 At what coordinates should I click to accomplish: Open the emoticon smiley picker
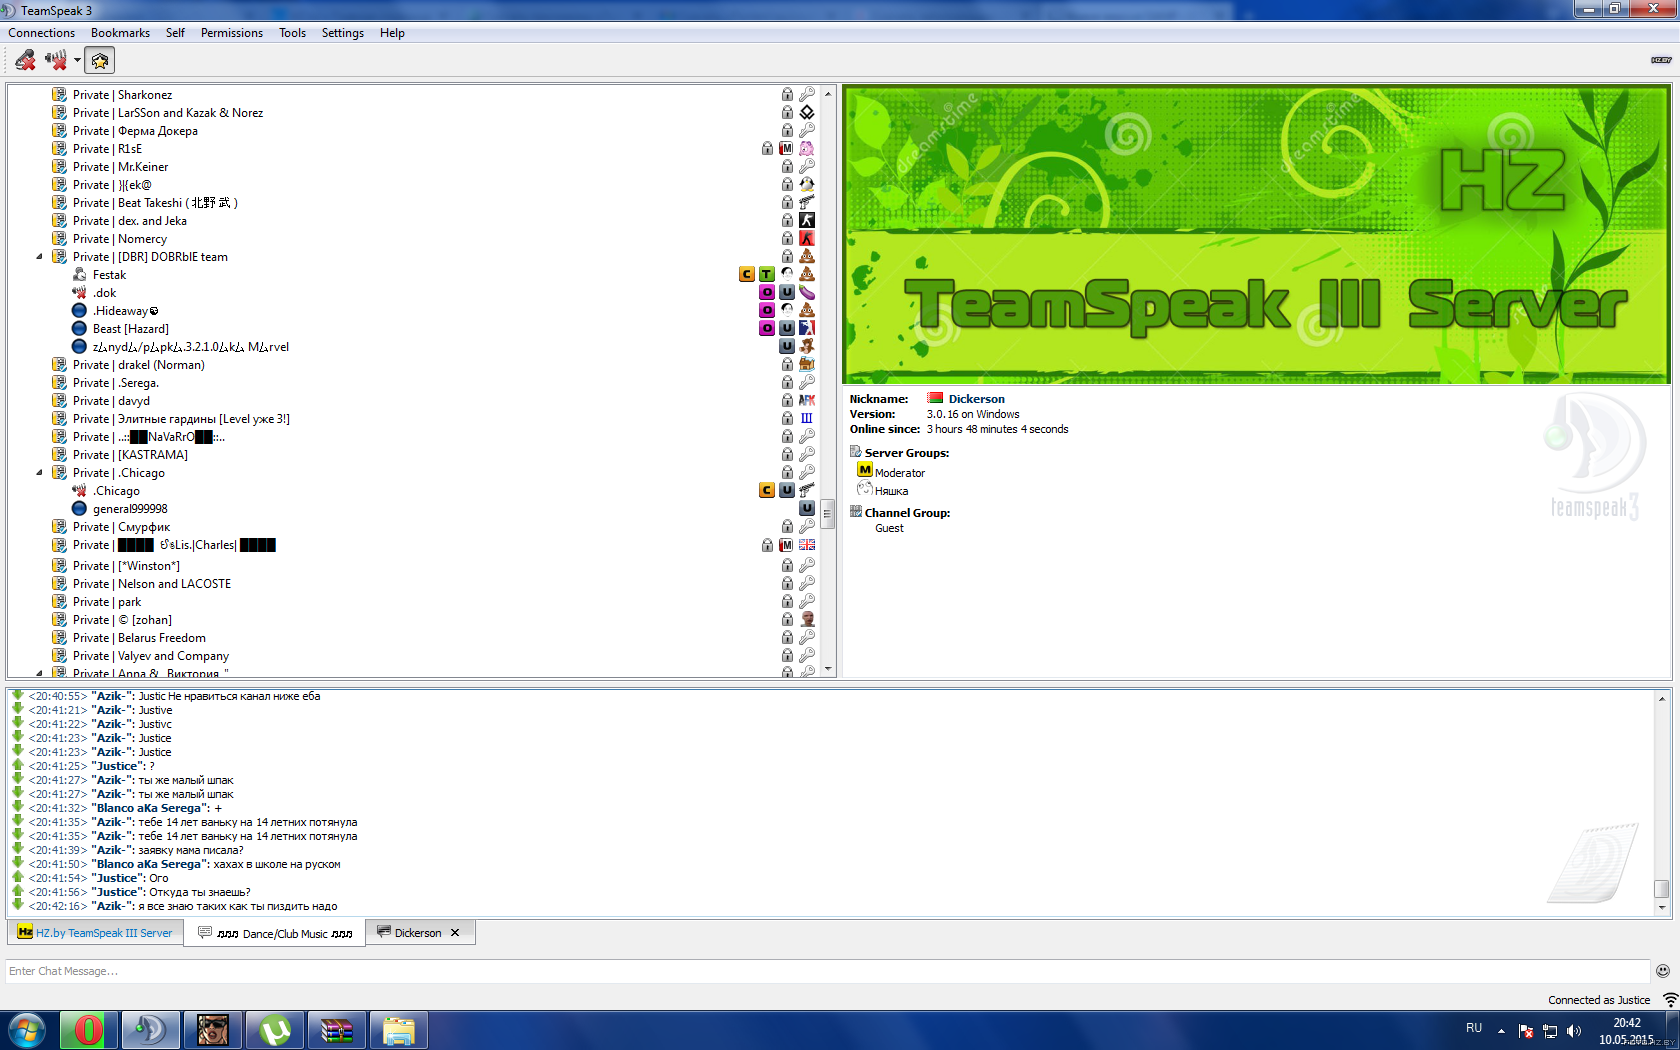pyautogui.click(x=1663, y=971)
